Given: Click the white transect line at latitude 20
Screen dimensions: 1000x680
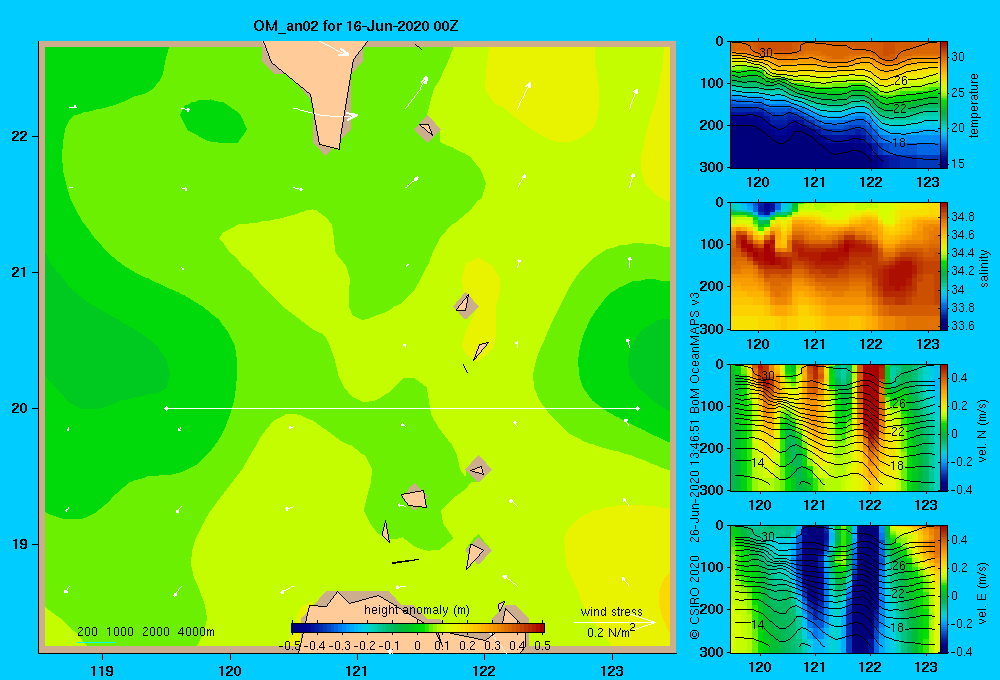Looking at the screenshot, I should pyautogui.click(x=402, y=408).
